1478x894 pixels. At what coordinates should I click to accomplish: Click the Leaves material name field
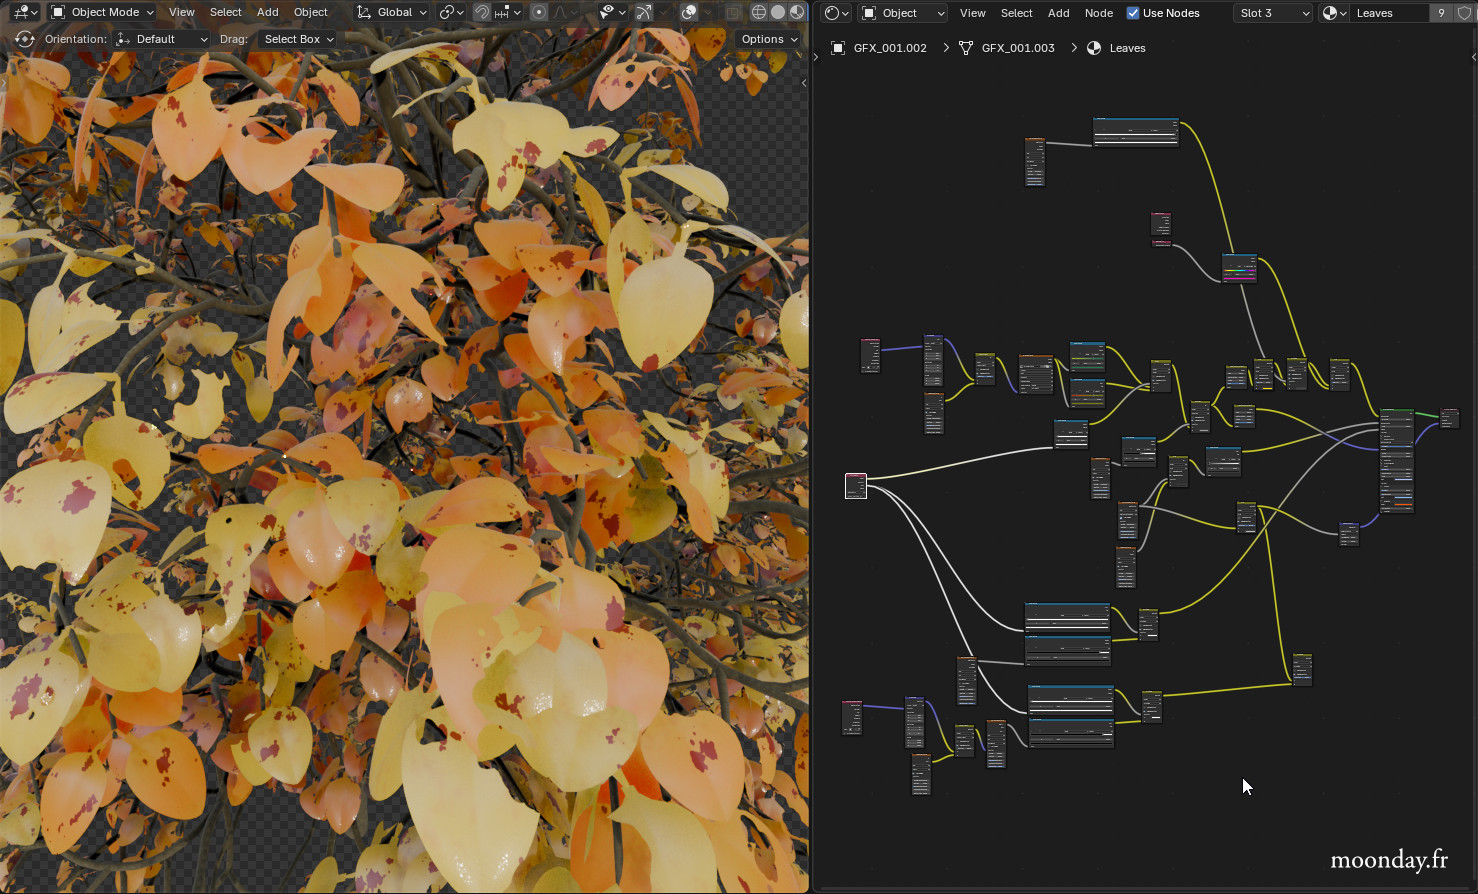tap(1388, 13)
